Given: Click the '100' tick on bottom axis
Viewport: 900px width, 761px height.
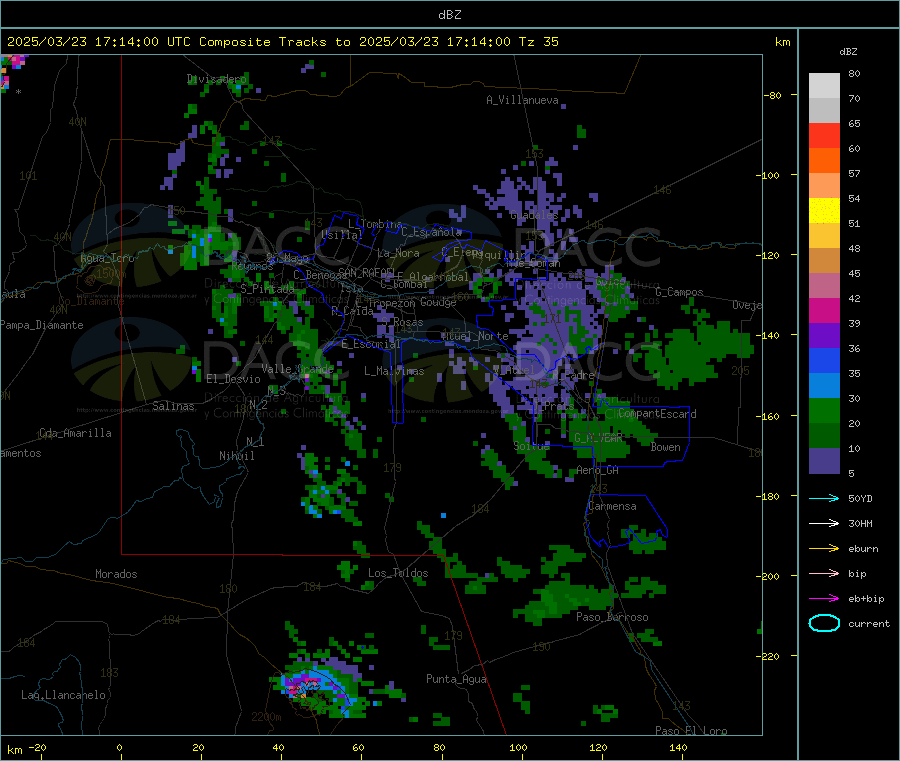Looking at the screenshot, I should point(518,747).
